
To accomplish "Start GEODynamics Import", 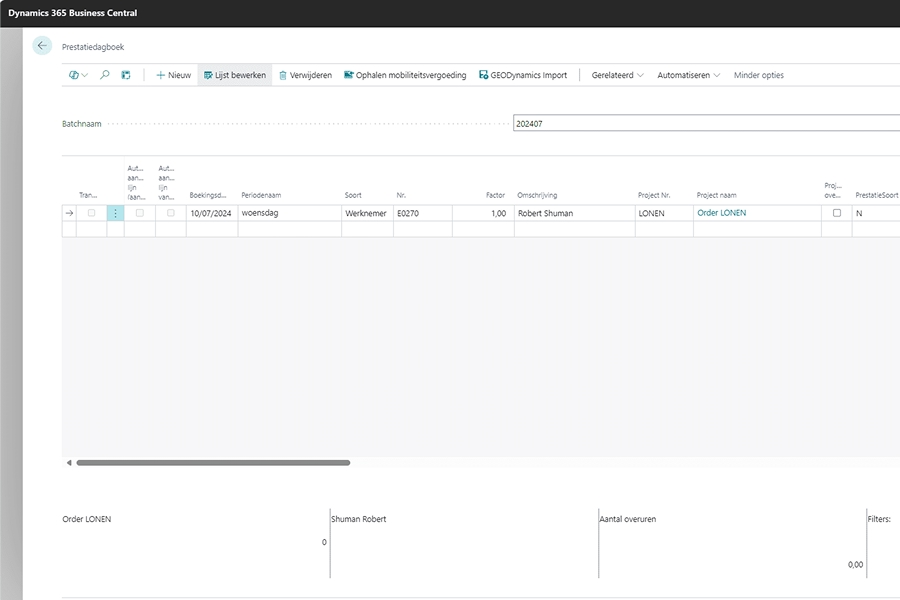I will coord(523,75).
